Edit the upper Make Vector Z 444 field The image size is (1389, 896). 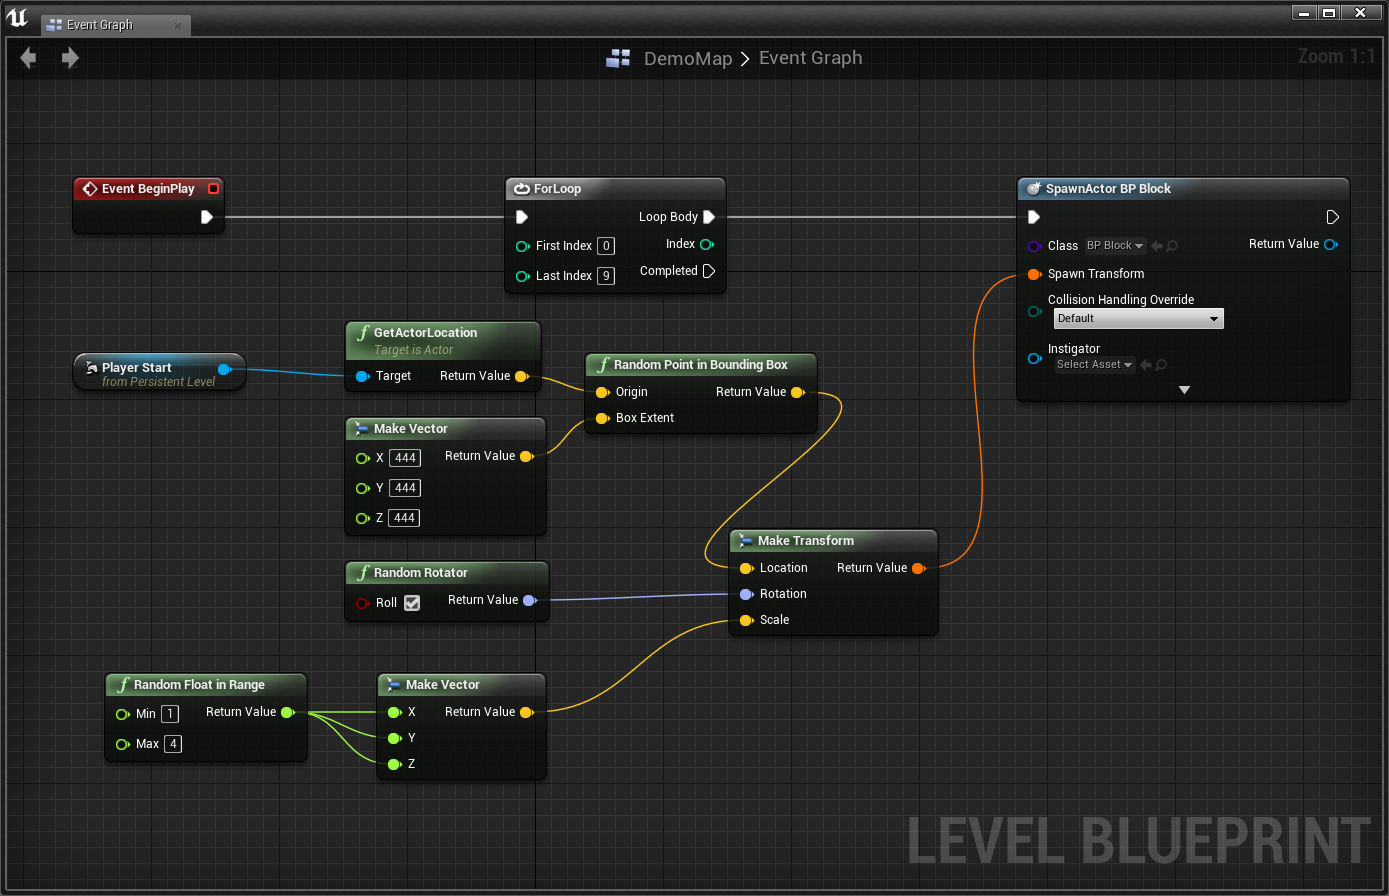[x=405, y=518]
